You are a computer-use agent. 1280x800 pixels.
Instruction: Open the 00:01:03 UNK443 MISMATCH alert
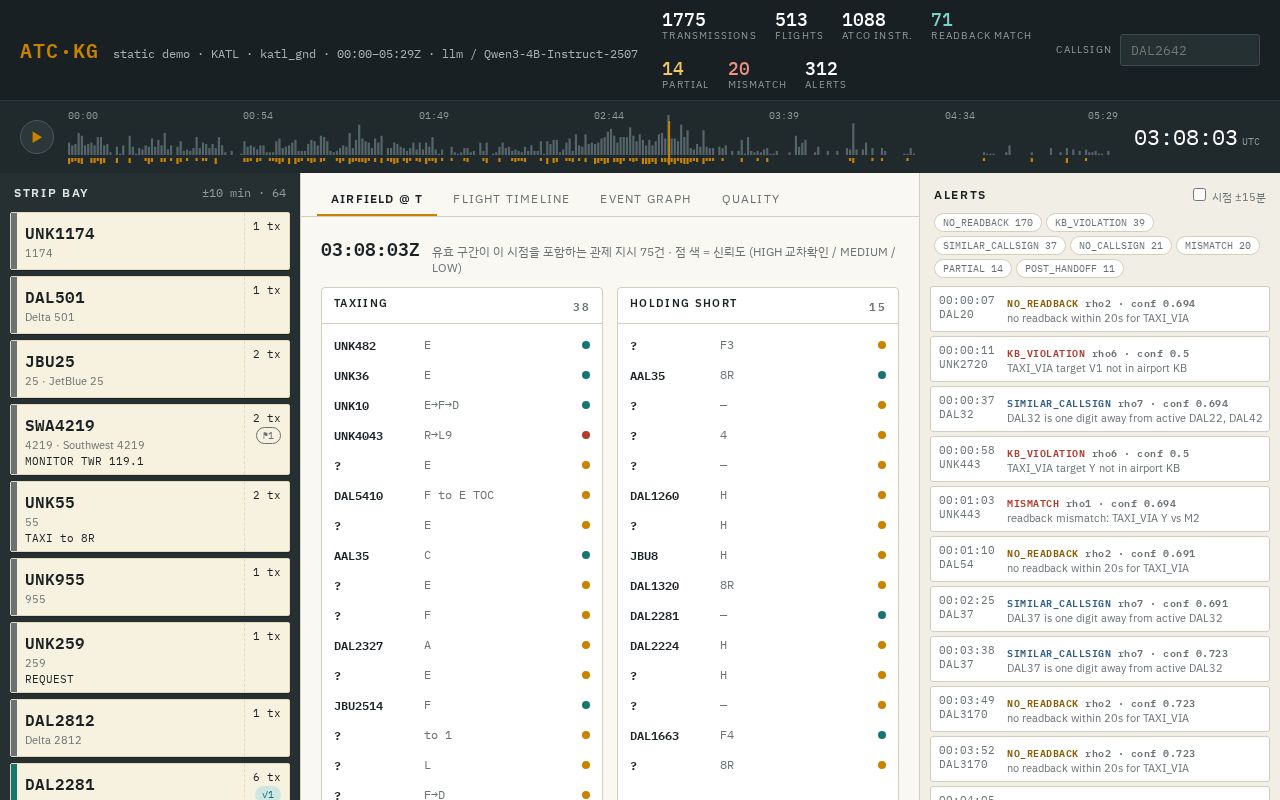1100,509
